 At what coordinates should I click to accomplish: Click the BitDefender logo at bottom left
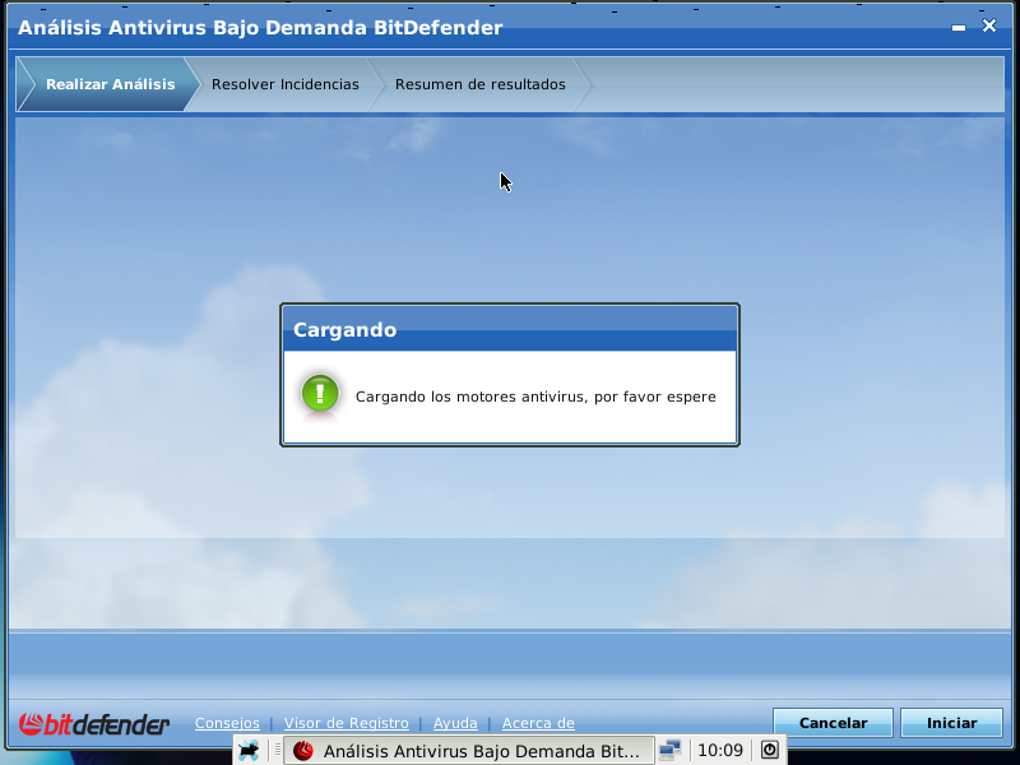pos(94,723)
